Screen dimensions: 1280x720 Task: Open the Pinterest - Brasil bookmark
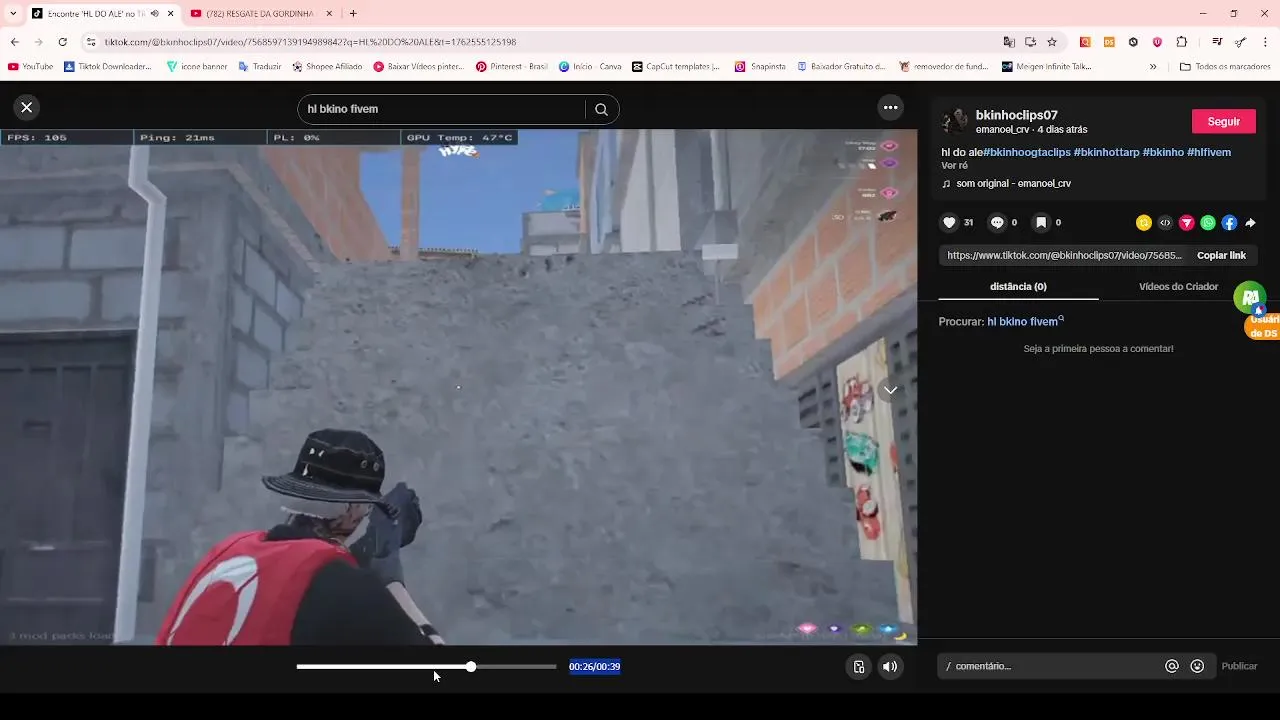pyautogui.click(x=511, y=67)
